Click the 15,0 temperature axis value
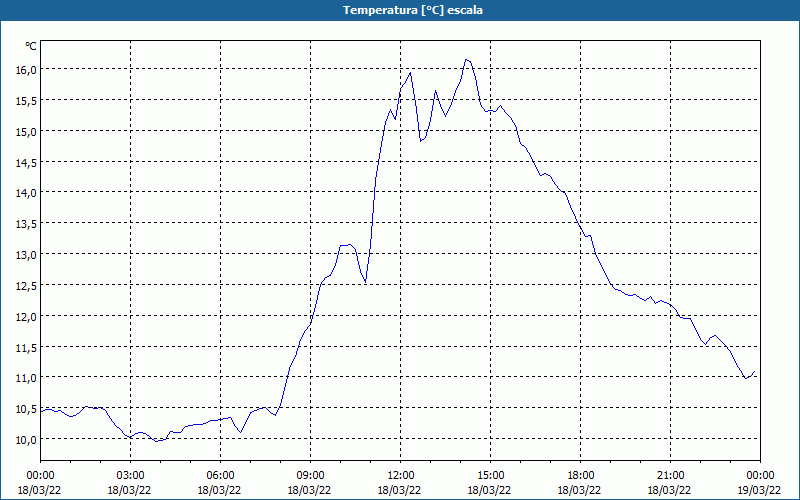Viewport: 800px width, 500px height. pos(26,132)
